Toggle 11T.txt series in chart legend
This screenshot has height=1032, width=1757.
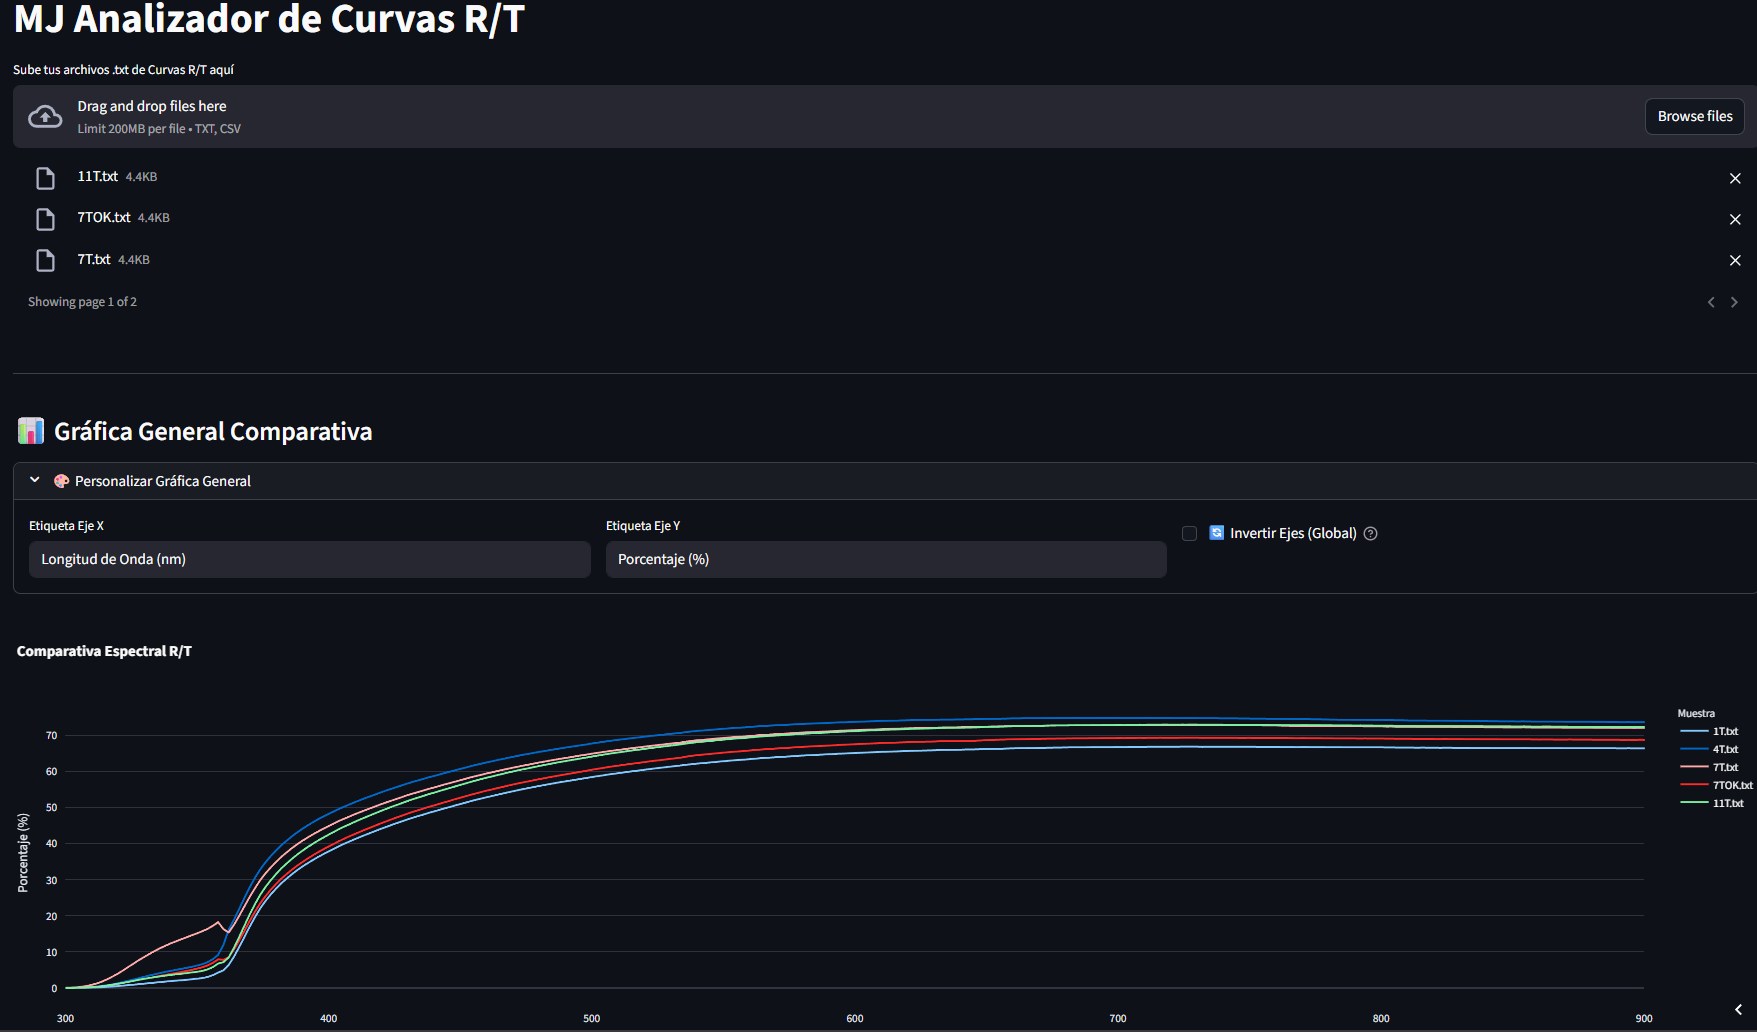1713,804
